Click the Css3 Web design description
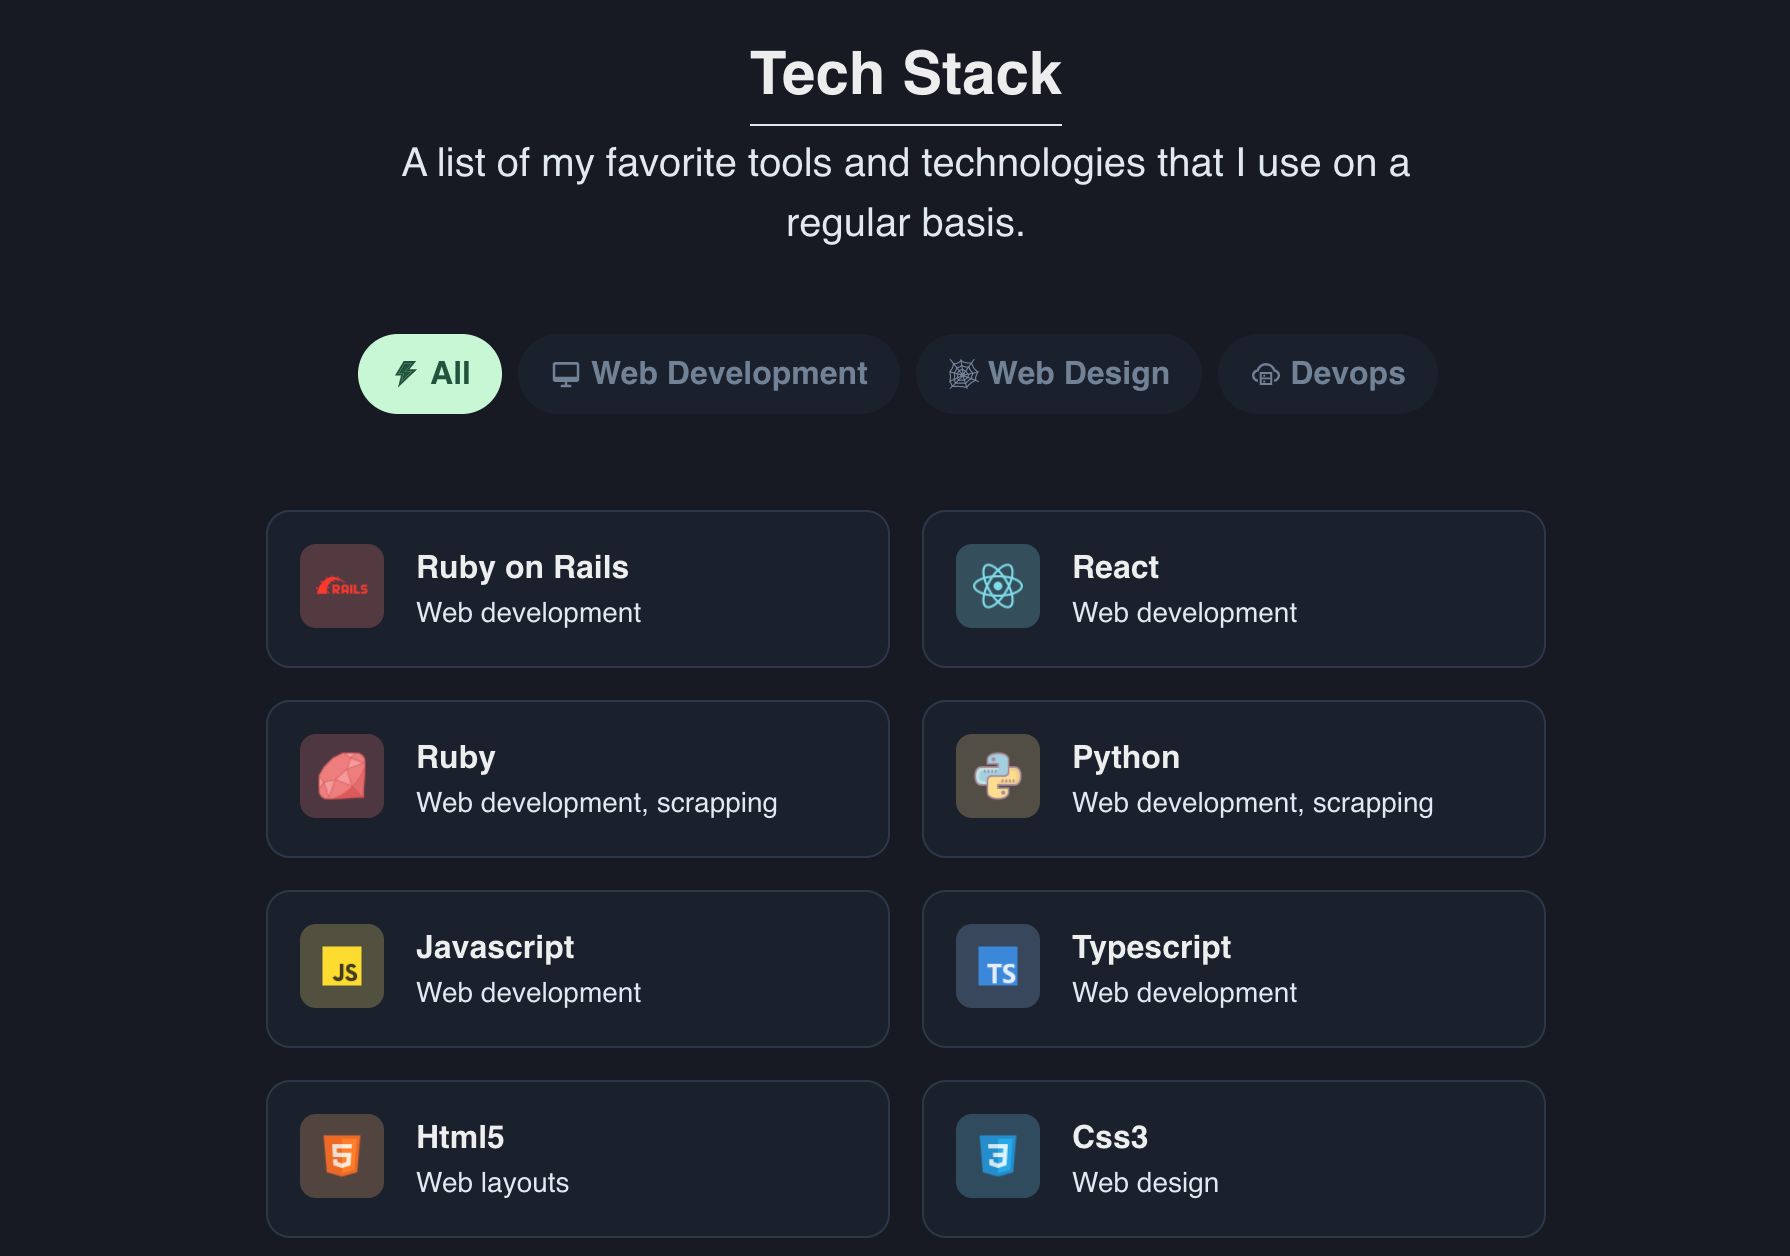Screen dimensions: 1790x1256 coord(1145,1182)
